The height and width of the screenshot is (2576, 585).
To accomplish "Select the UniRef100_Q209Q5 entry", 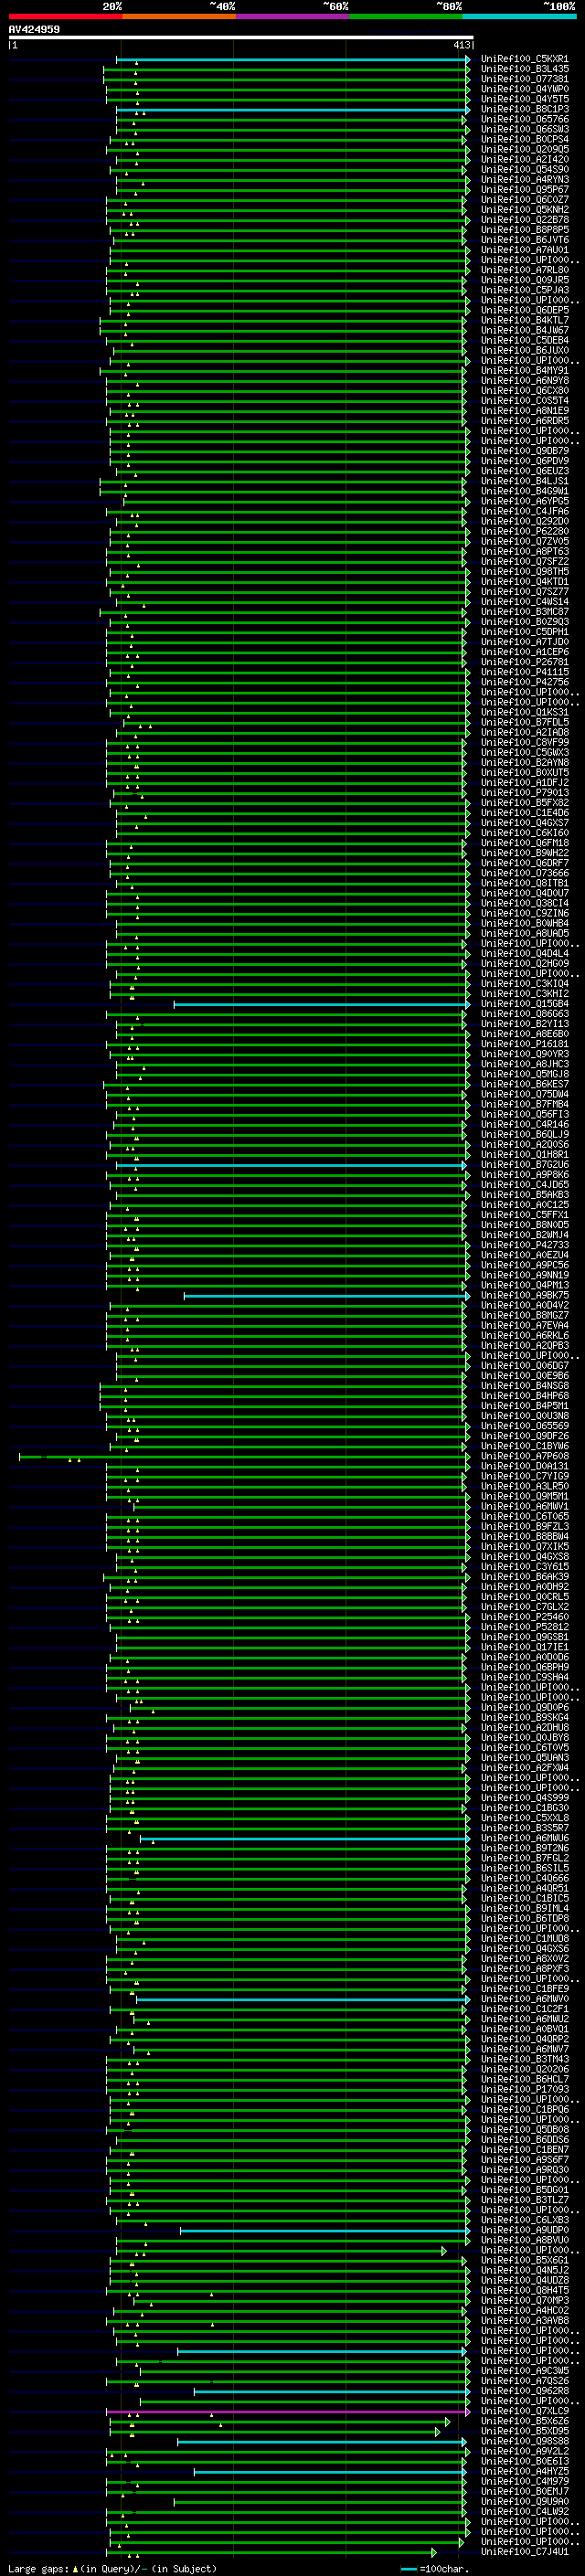I will coord(524,149).
